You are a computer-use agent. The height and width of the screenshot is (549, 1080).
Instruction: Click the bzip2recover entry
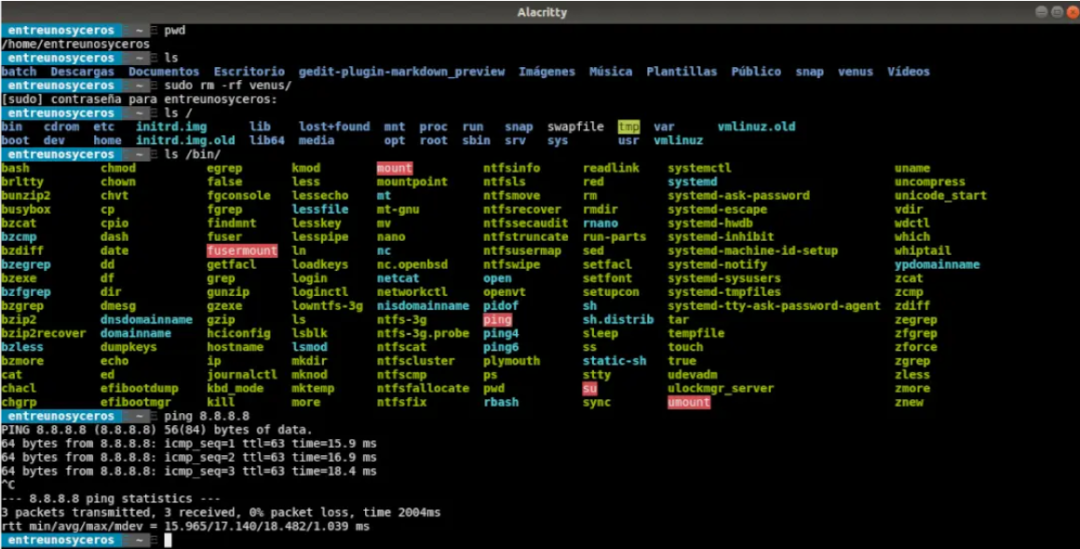tap(43, 333)
